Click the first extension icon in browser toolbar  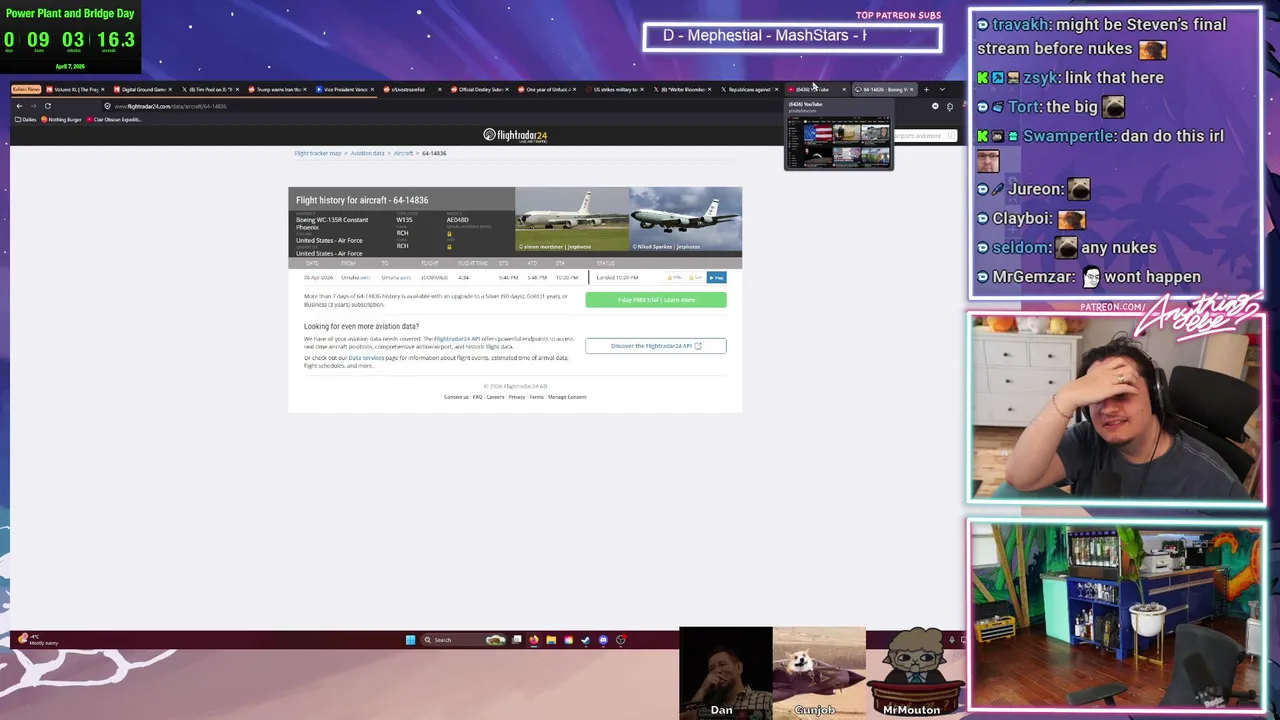(x=935, y=106)
